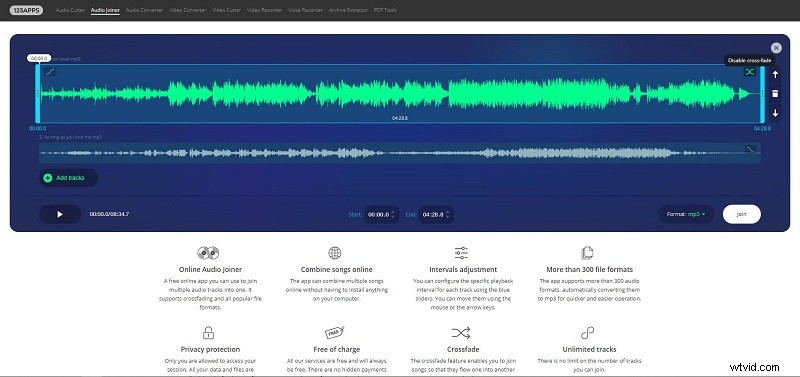Increase the End time with the up arrow

447,211
